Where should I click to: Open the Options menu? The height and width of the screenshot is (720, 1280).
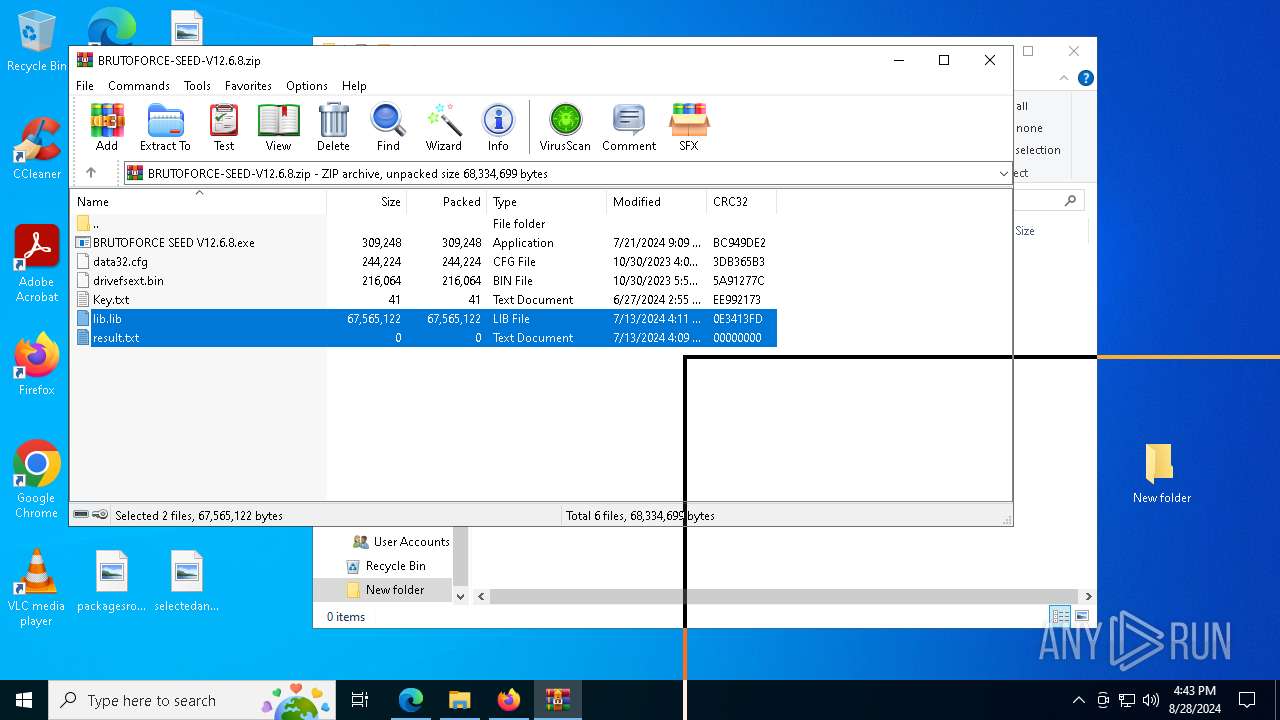point(307,86)
